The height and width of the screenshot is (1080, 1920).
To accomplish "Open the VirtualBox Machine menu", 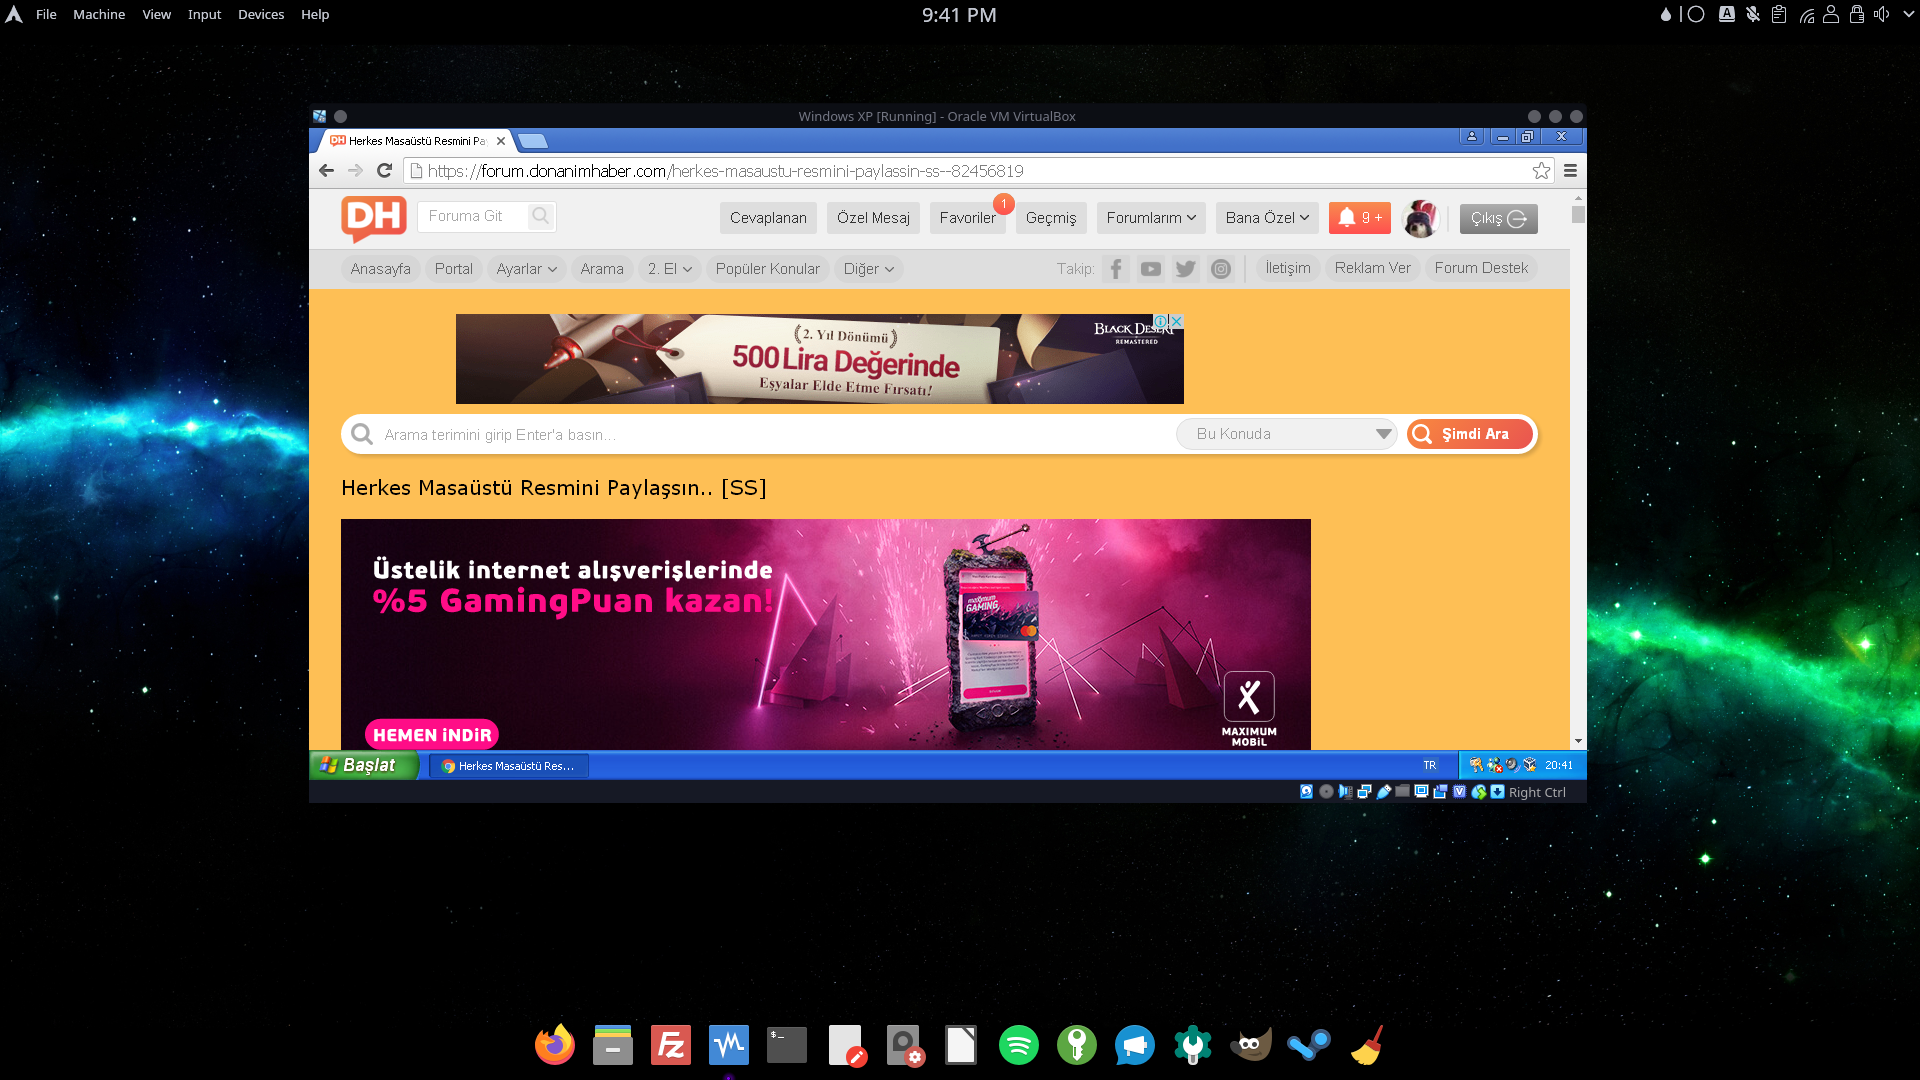I will pos(99,14).
